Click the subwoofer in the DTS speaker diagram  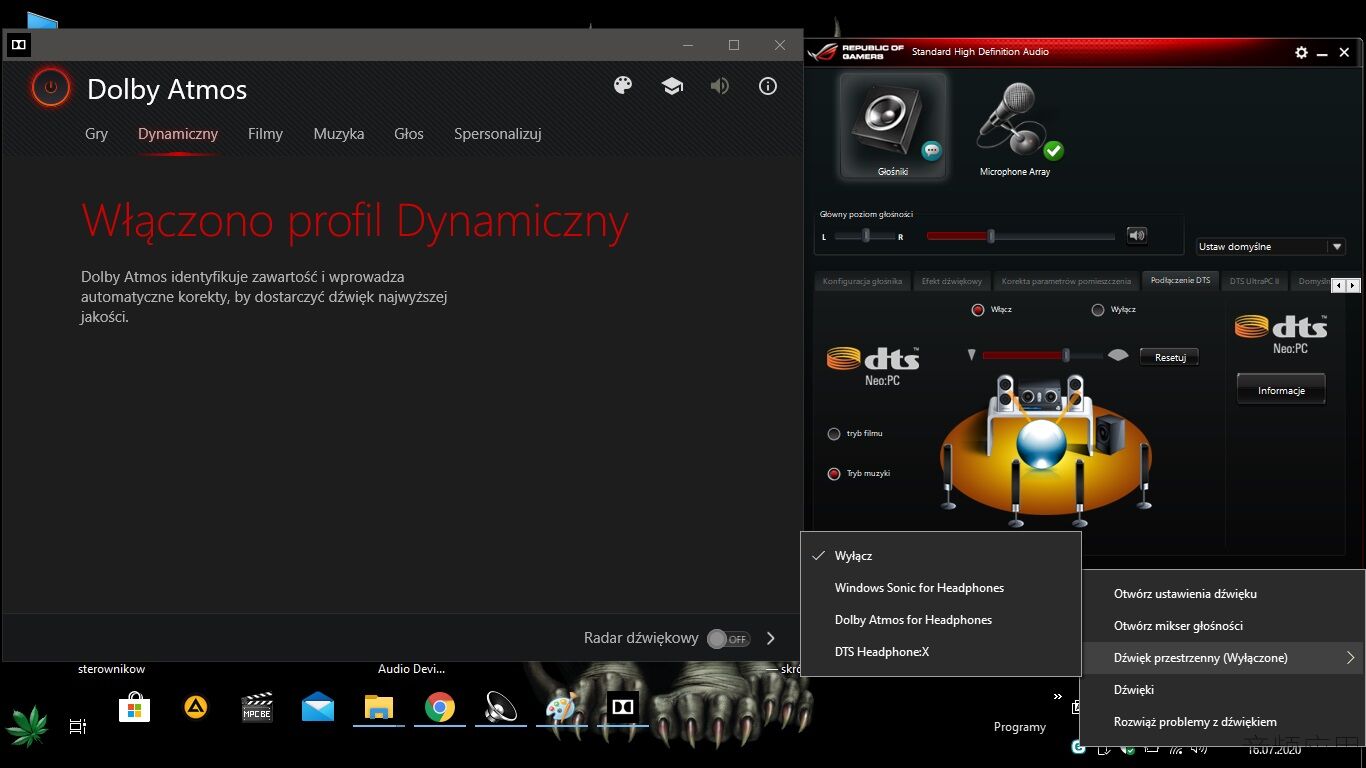[x=1109, y=434]
